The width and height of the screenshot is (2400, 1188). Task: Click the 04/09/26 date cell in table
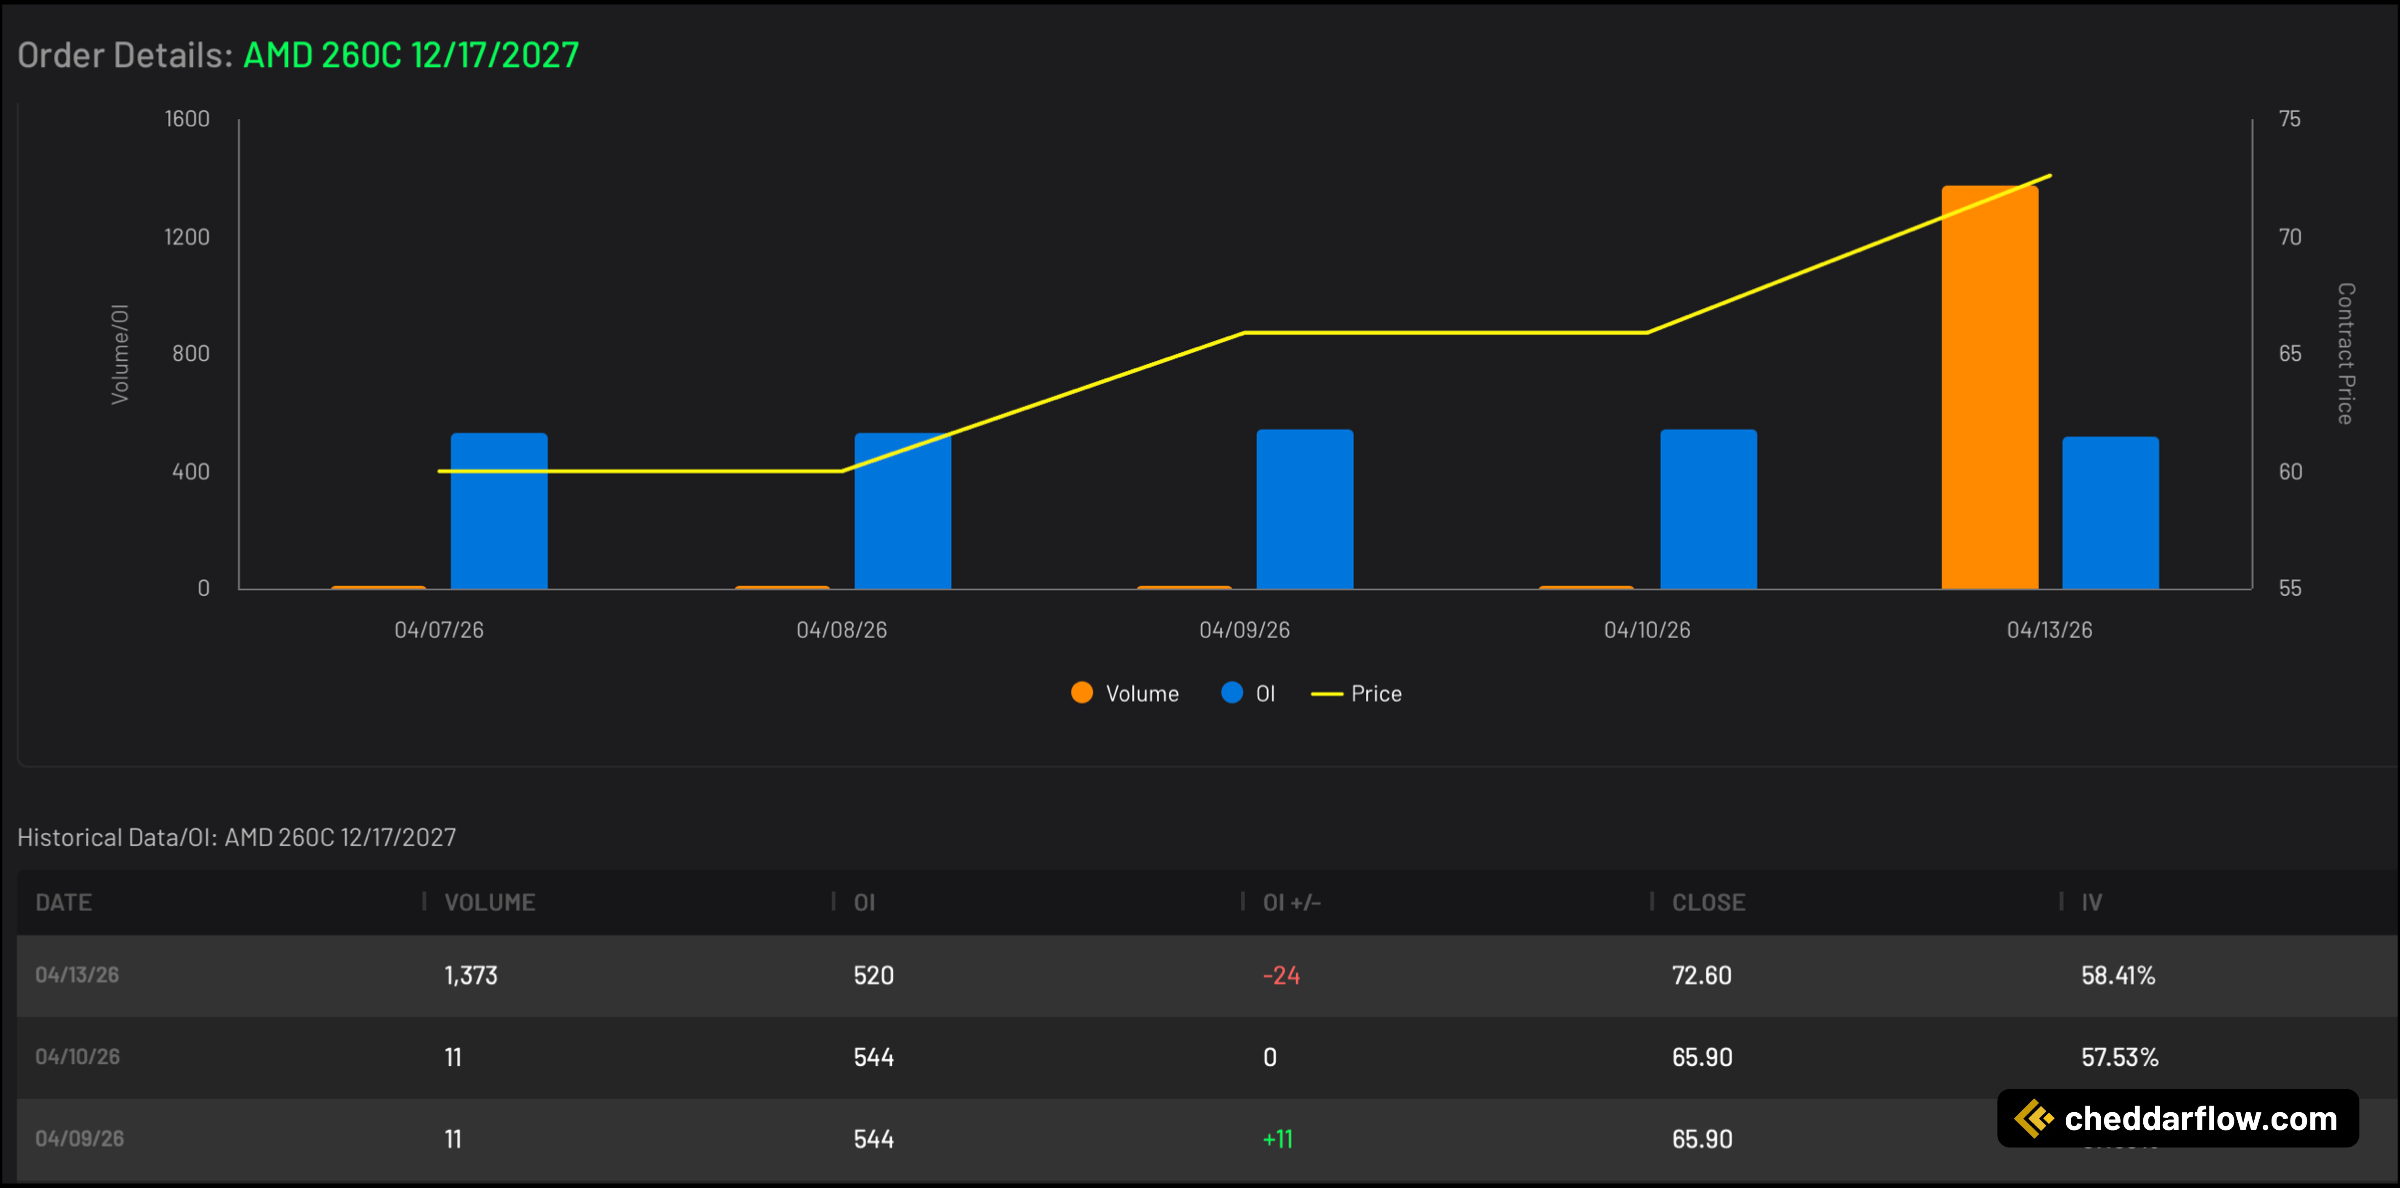click(x=80, y=1139)
